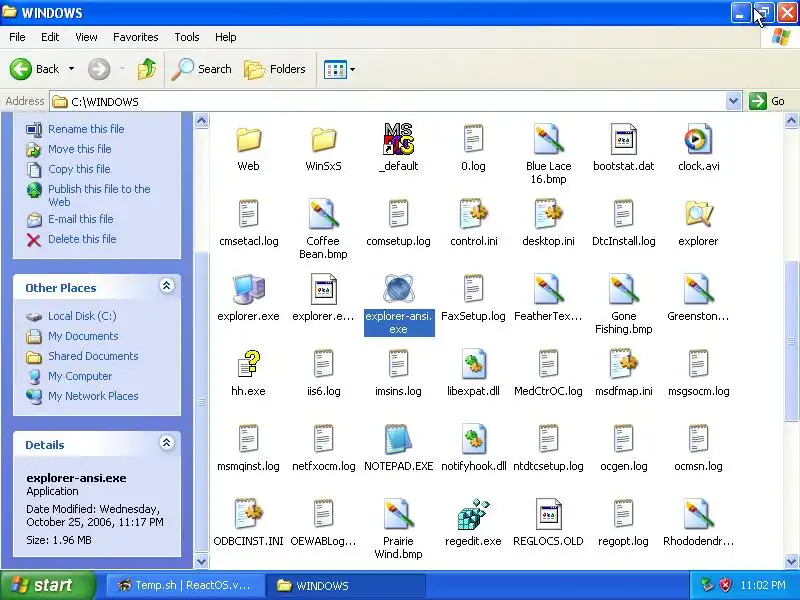Viewport: 800px width, 600px height.
Task: Open the Favorites menu
Action: 136,37
